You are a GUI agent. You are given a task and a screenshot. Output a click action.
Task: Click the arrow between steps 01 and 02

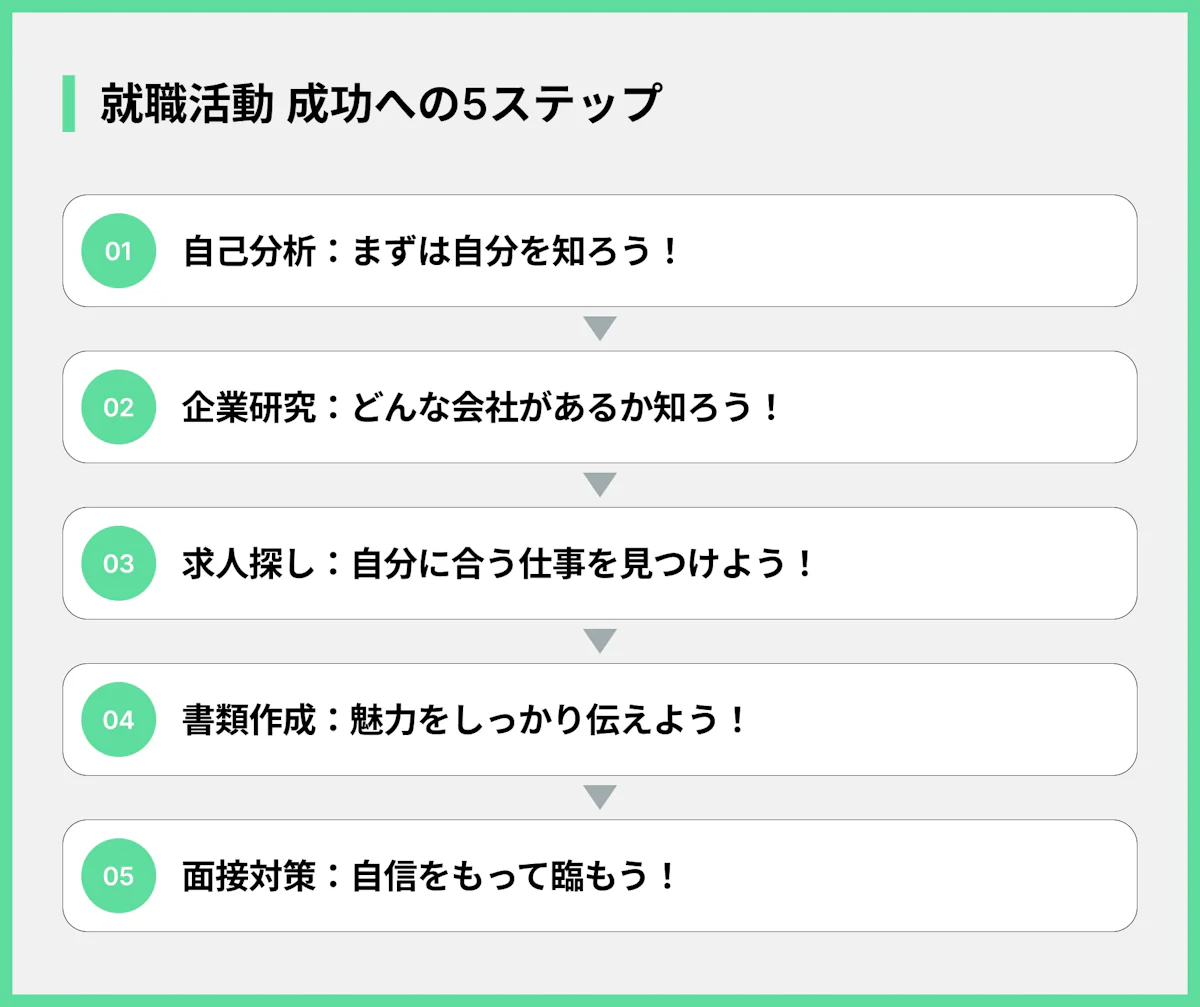(x=599, y=329)
